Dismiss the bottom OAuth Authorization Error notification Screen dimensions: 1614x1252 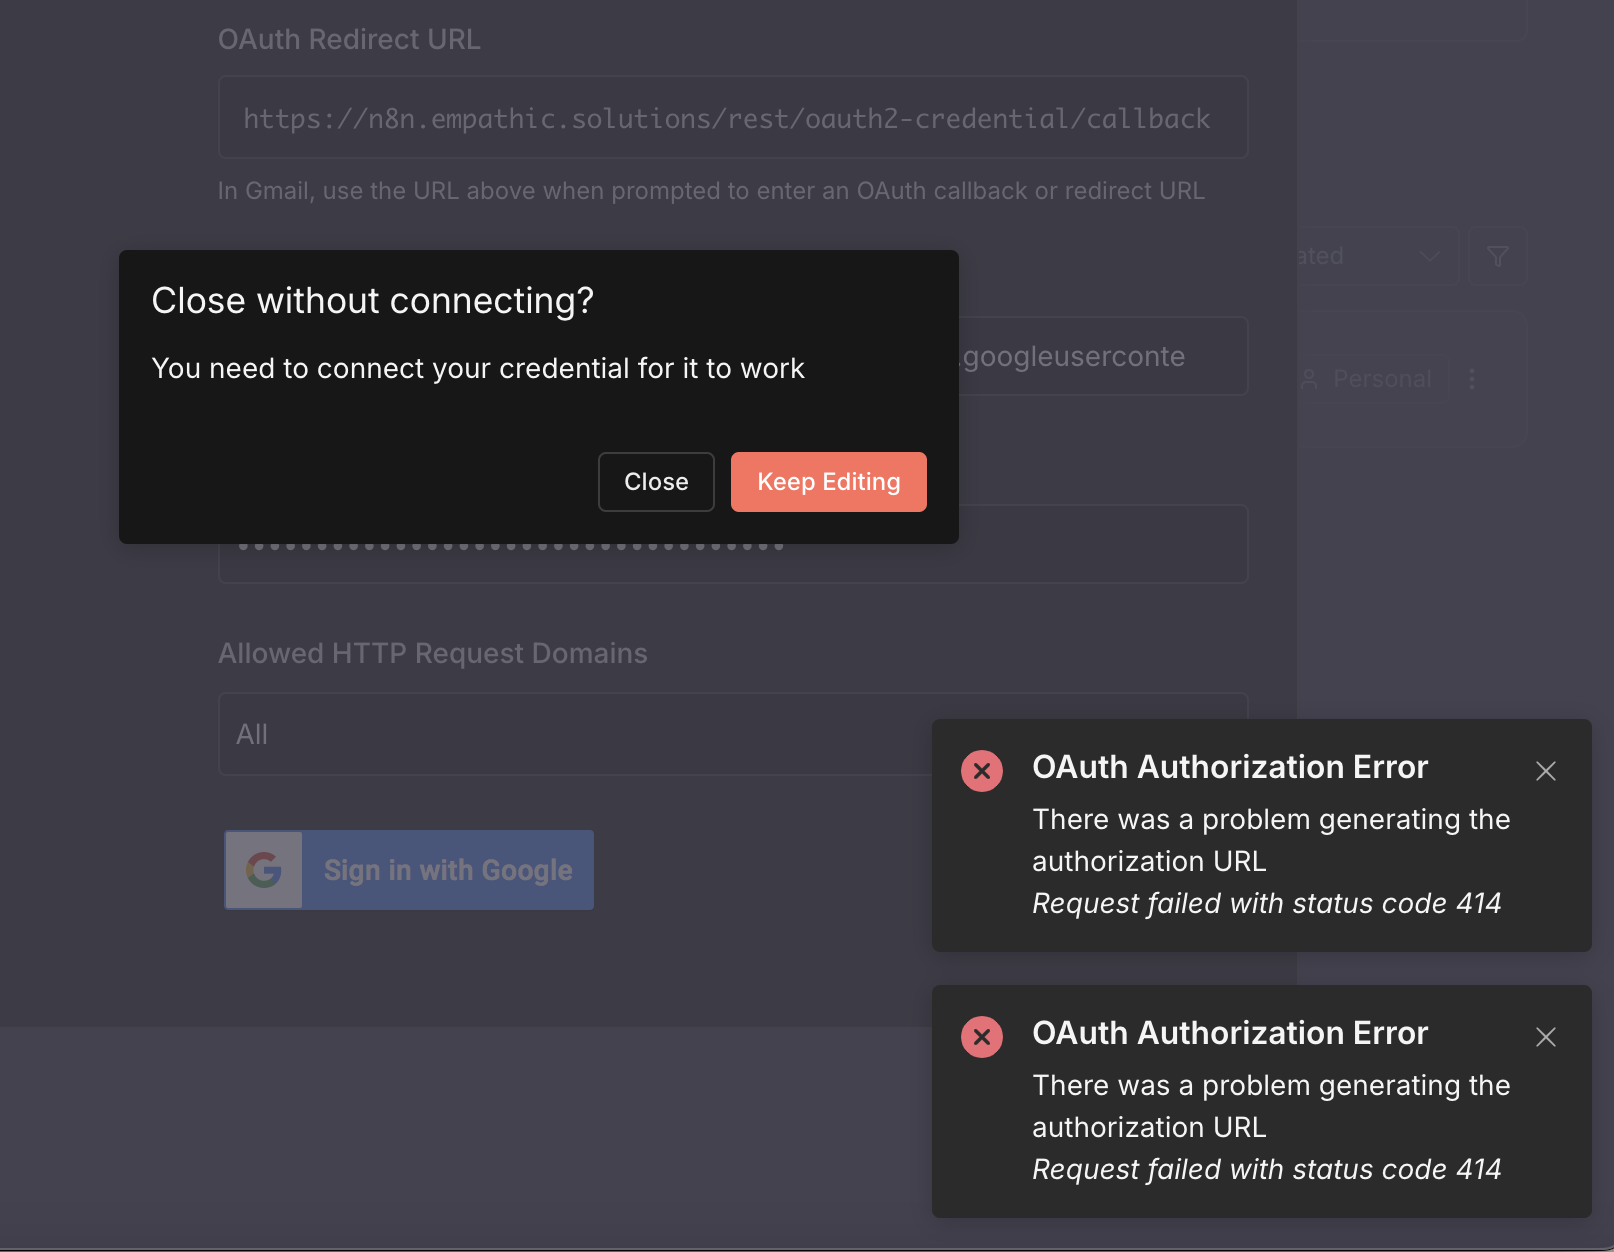pos(1546,1038)
